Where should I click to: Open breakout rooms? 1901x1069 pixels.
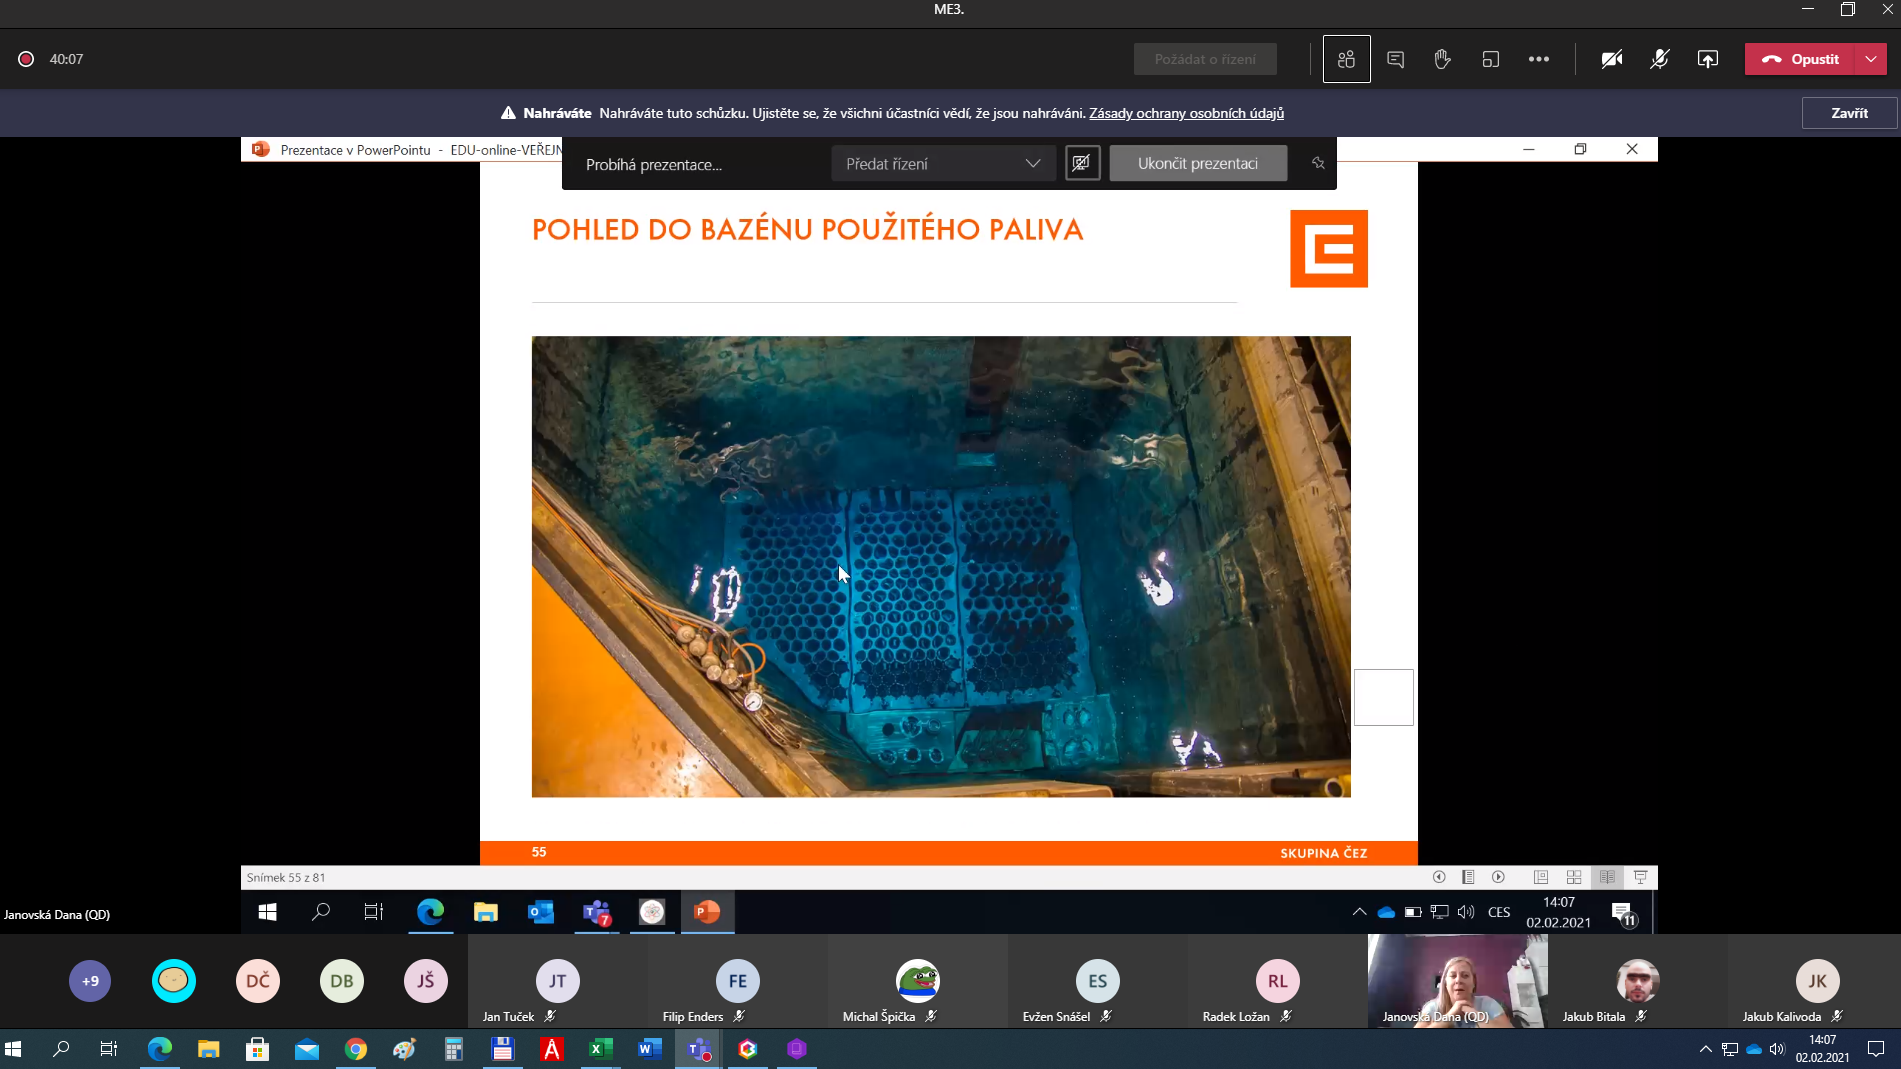[1490, 59]
